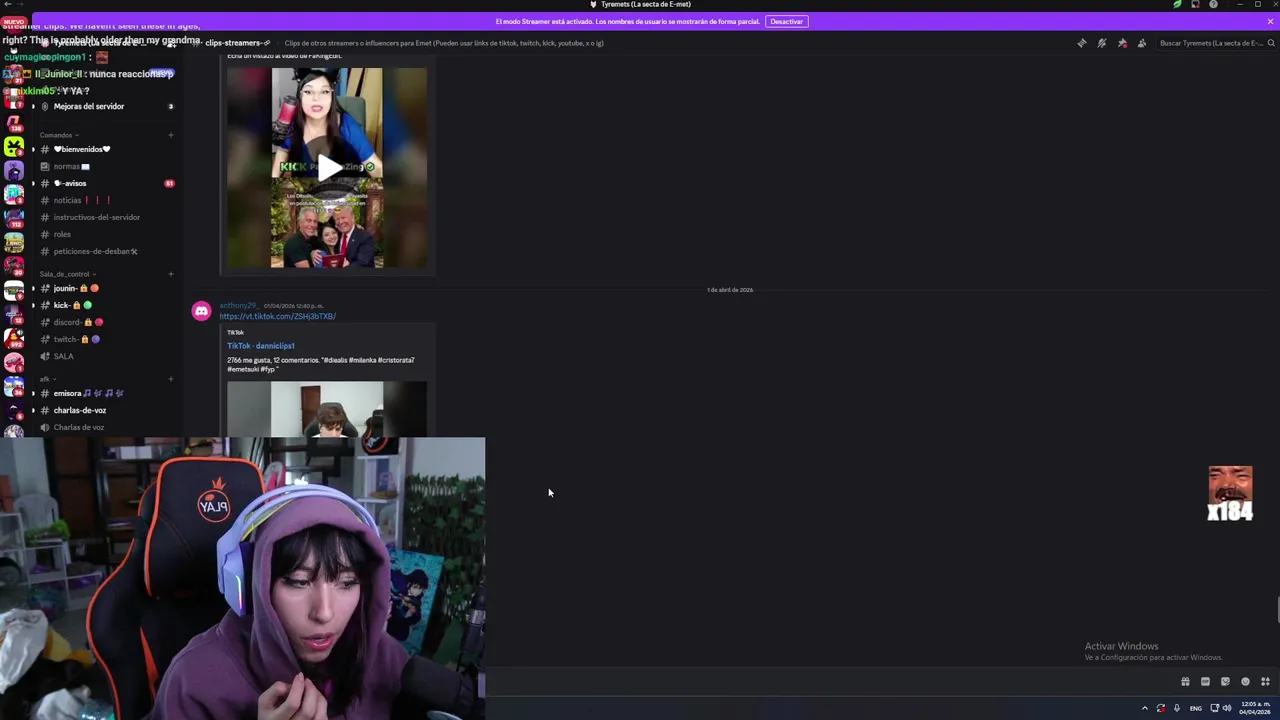Open pinned messages icon
The width and height of the screenshot is (1280, 720).
(x=1122, y=43)
